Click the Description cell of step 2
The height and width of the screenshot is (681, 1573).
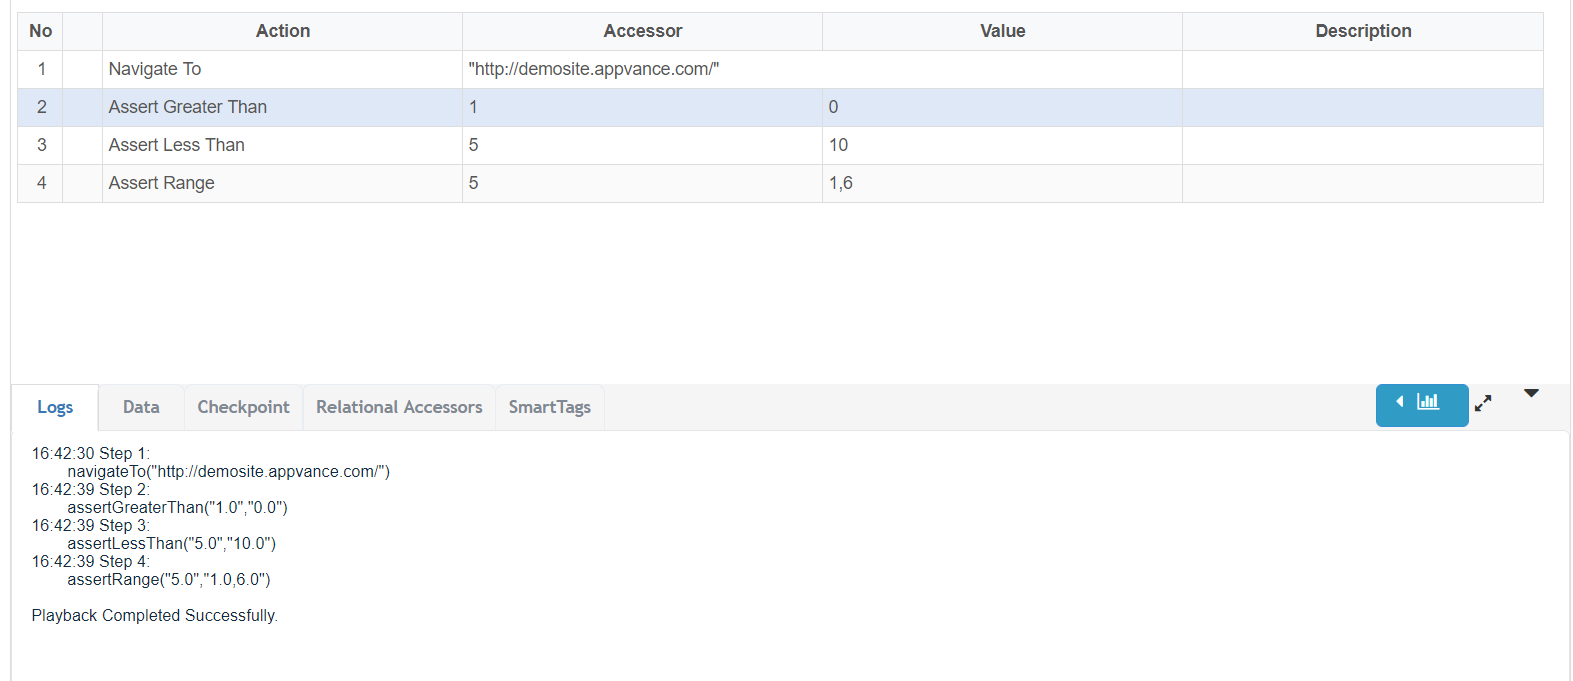(x=1362, y=107)
